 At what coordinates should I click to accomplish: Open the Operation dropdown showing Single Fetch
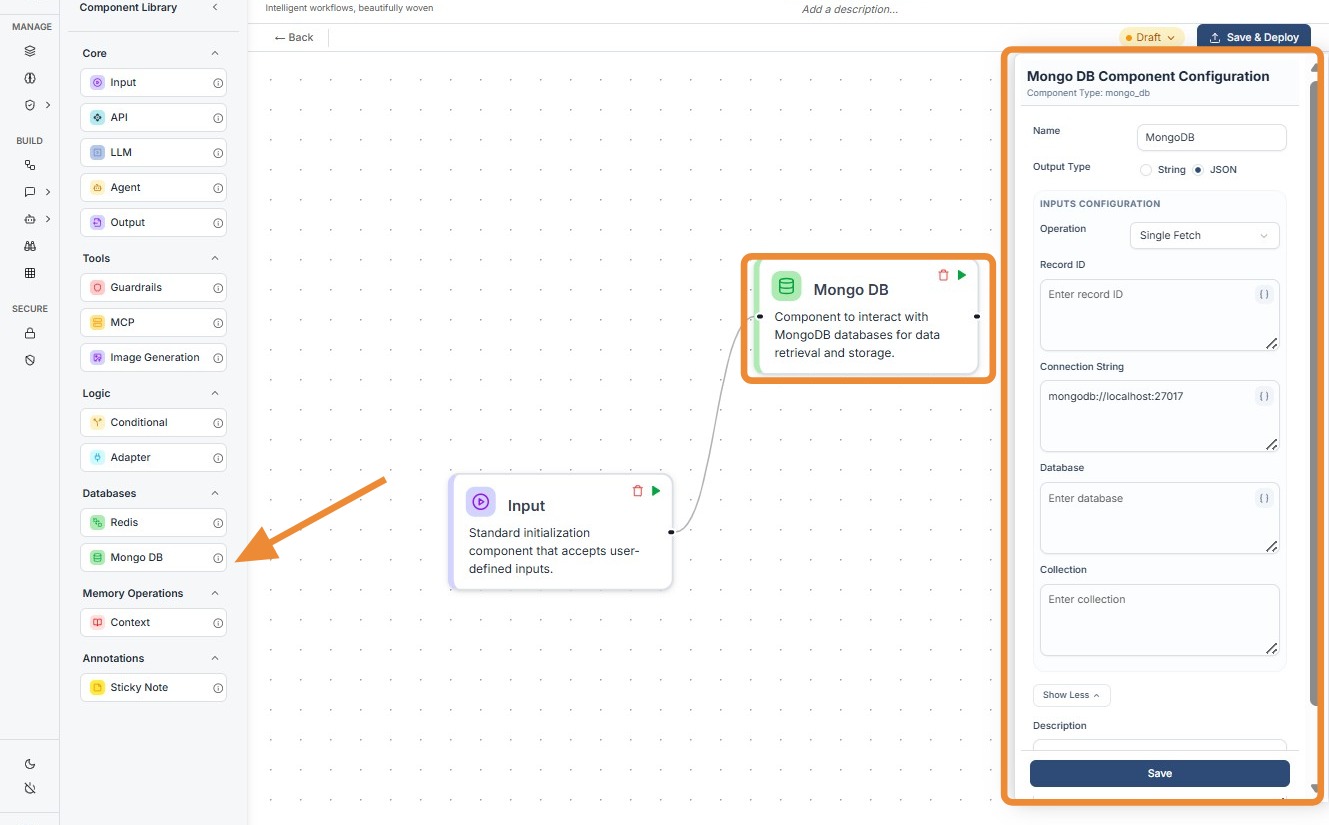pyautogui.click(x=1204, y=236)
